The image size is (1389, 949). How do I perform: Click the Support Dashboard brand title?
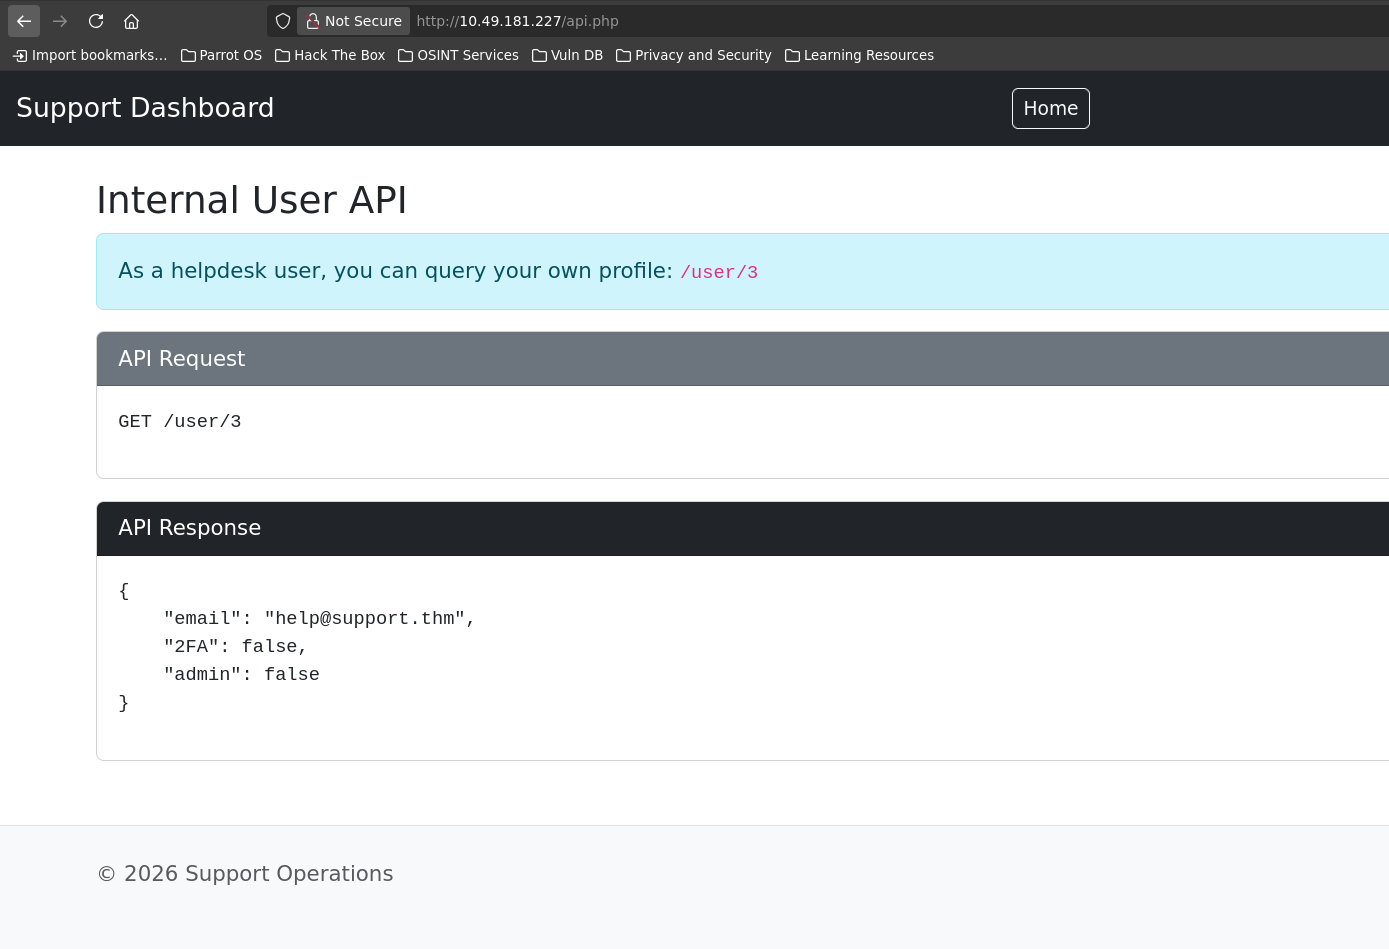coord(145,108)
